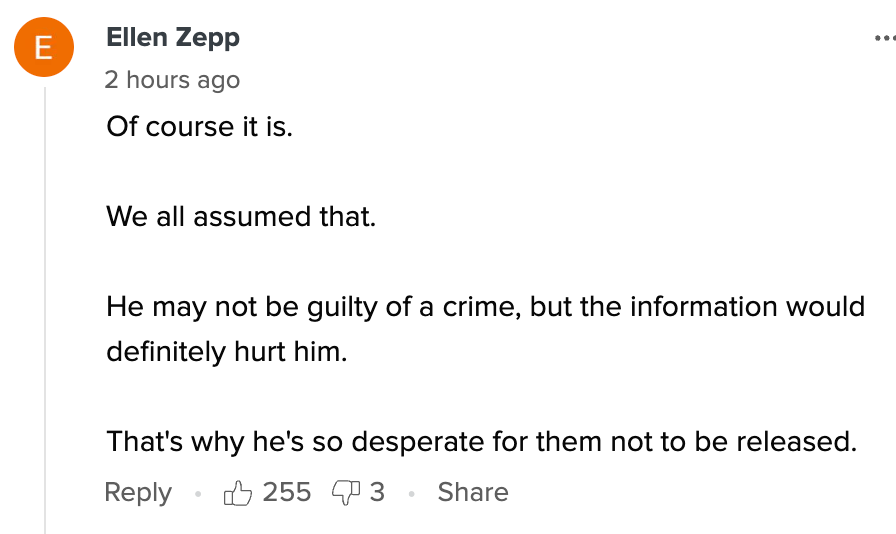Image resolution: width=896 pixels, height=534 pixels.
Task: Click the dot separator before Share
Action: pyautogui.click(x=411, y=493)
